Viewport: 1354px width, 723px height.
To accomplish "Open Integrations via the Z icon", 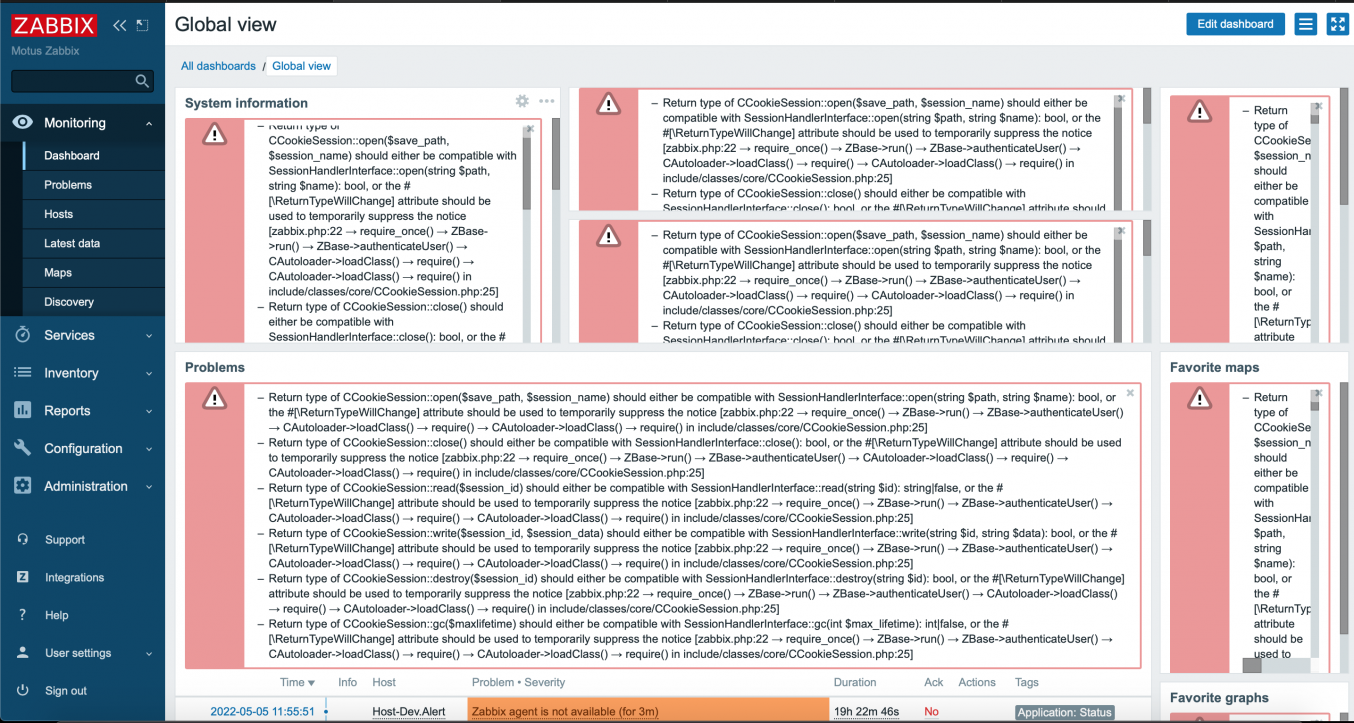I will pos(22,577).
